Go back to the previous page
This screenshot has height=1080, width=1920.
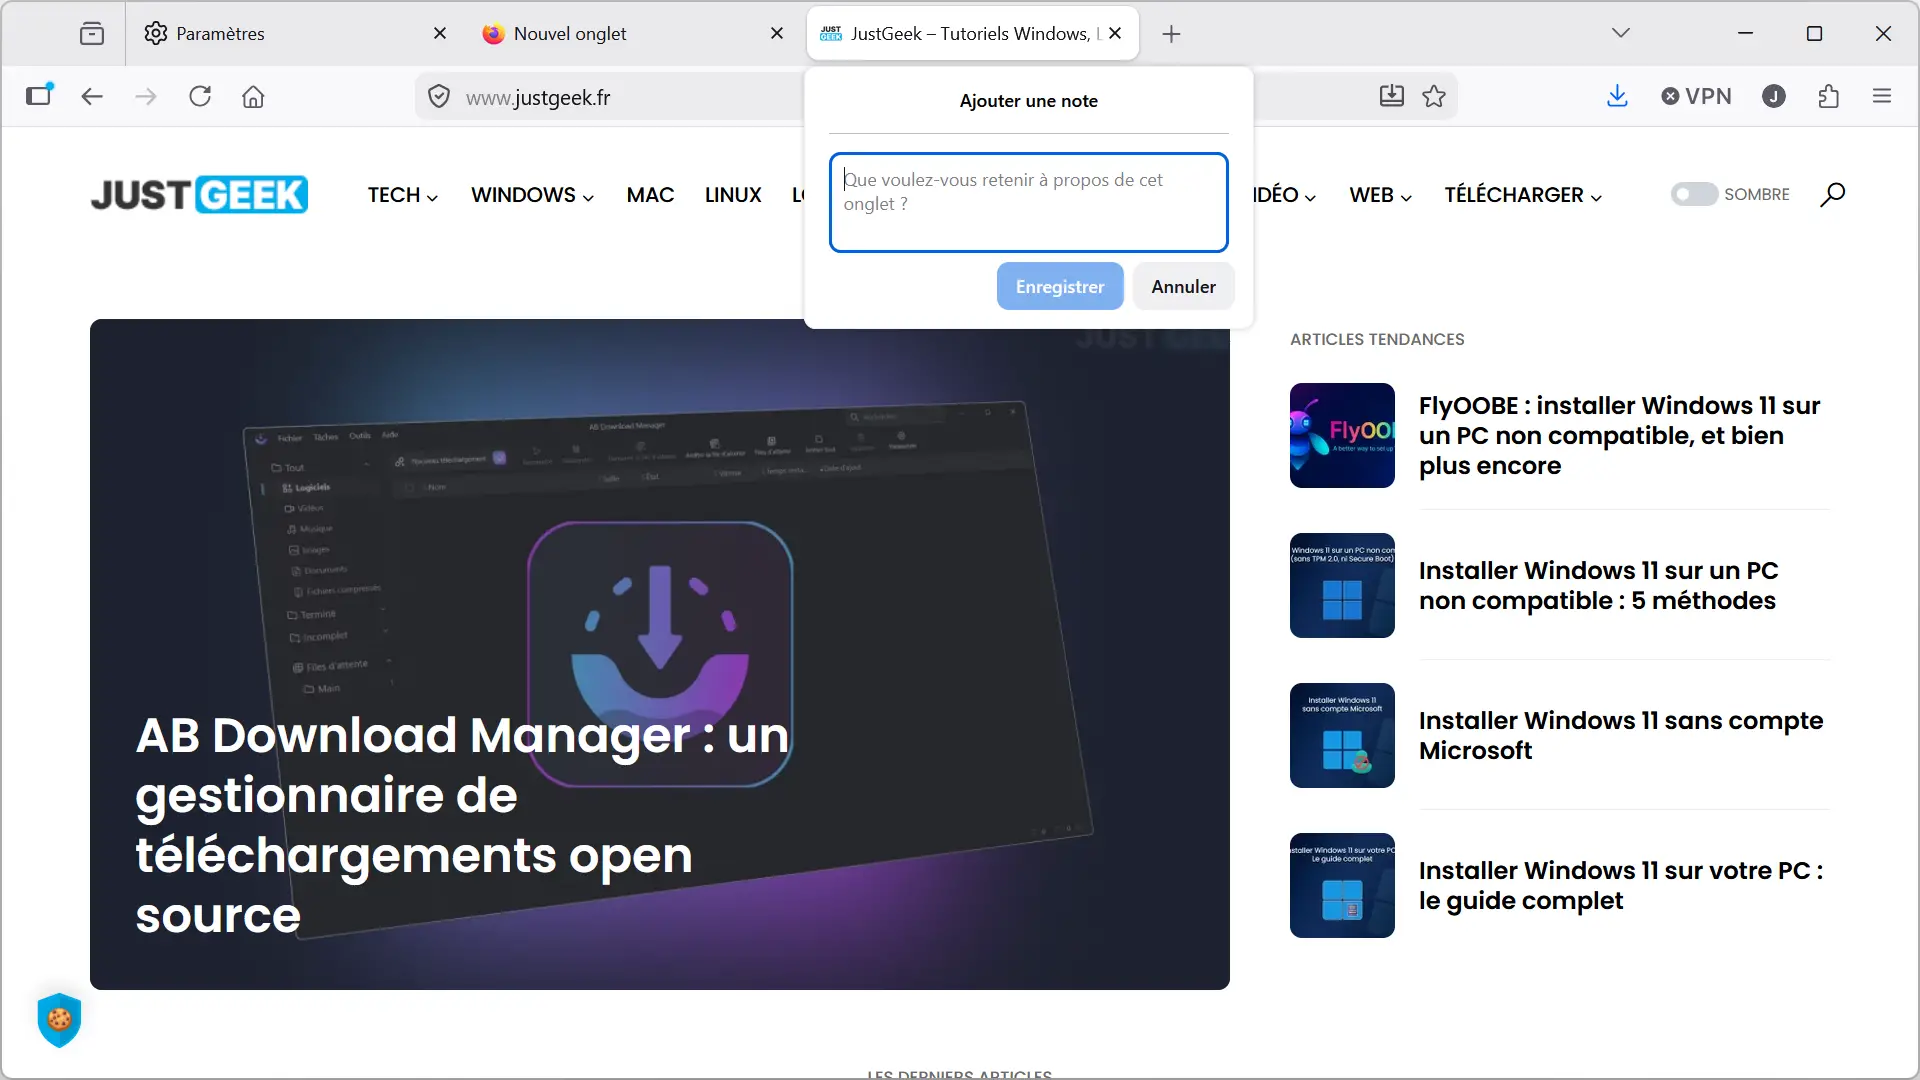(x=92, y=96)
